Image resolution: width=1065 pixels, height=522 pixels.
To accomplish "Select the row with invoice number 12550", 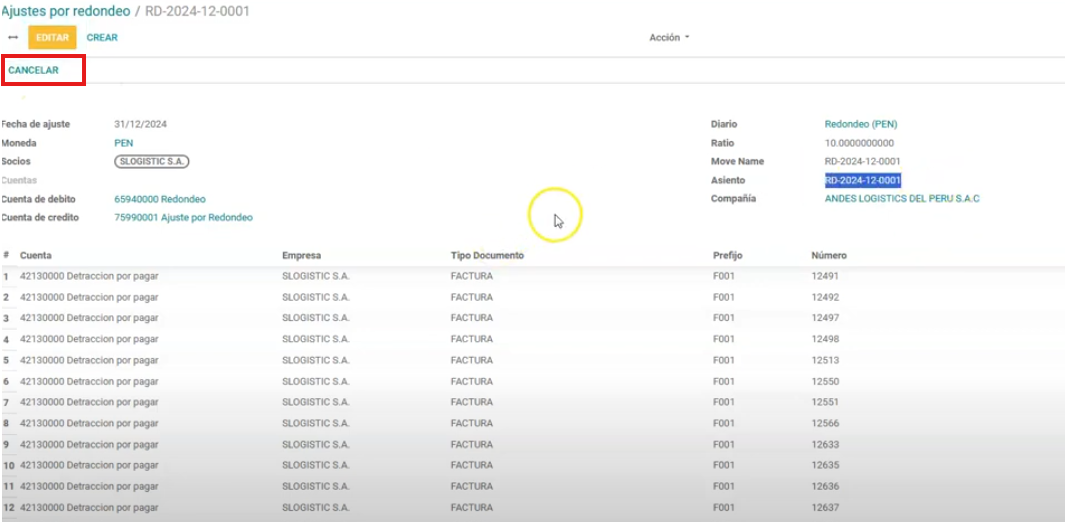I will [x=824, y=381].
